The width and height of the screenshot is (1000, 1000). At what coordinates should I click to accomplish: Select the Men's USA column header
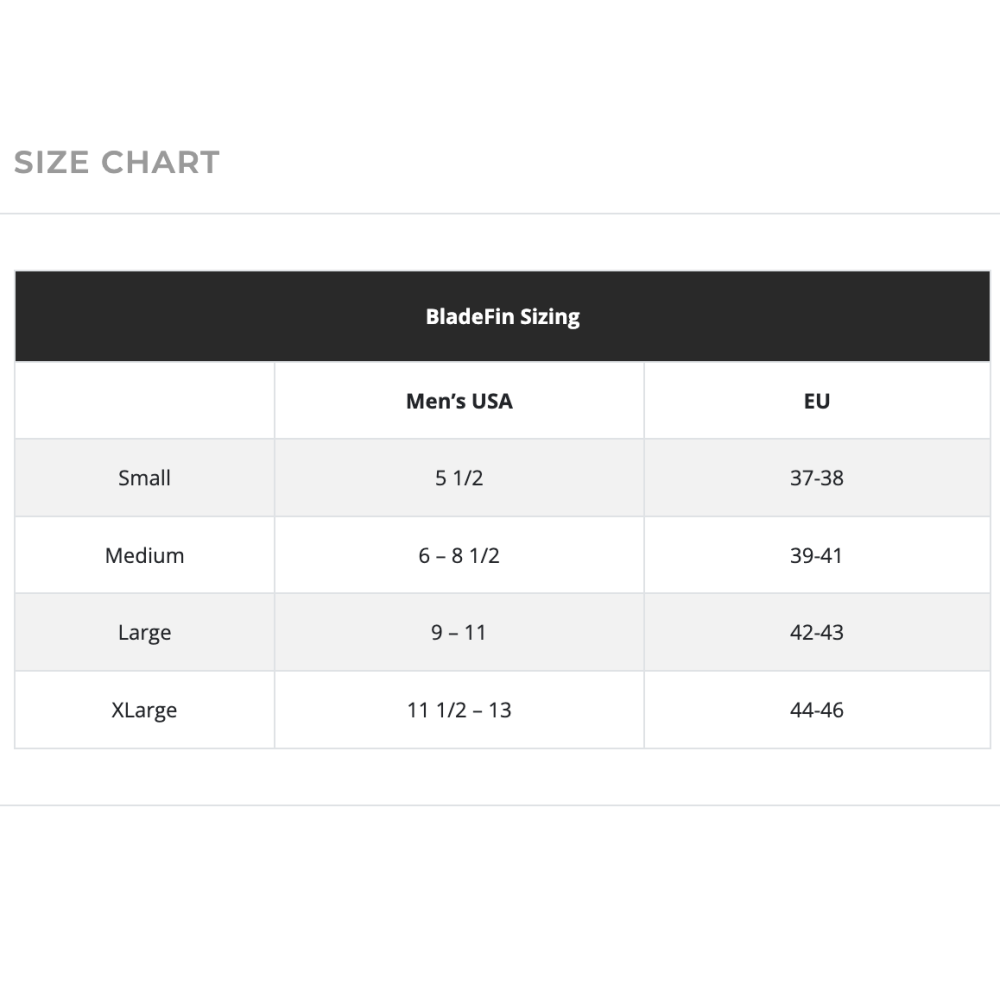(x=459, y=401)
